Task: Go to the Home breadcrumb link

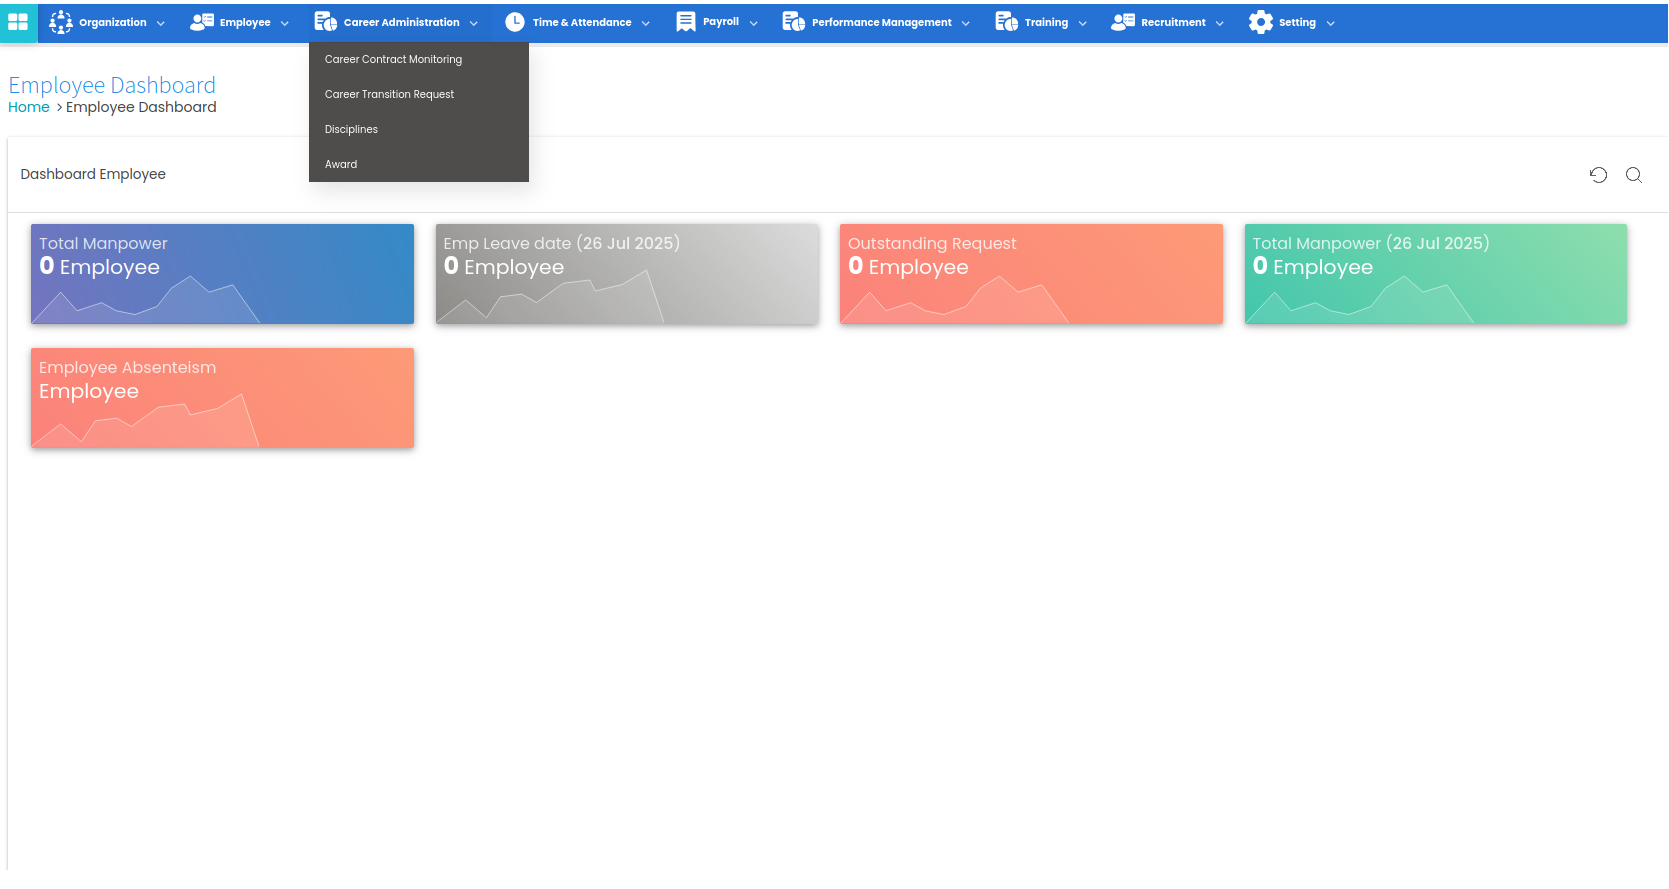Action: 29,108
